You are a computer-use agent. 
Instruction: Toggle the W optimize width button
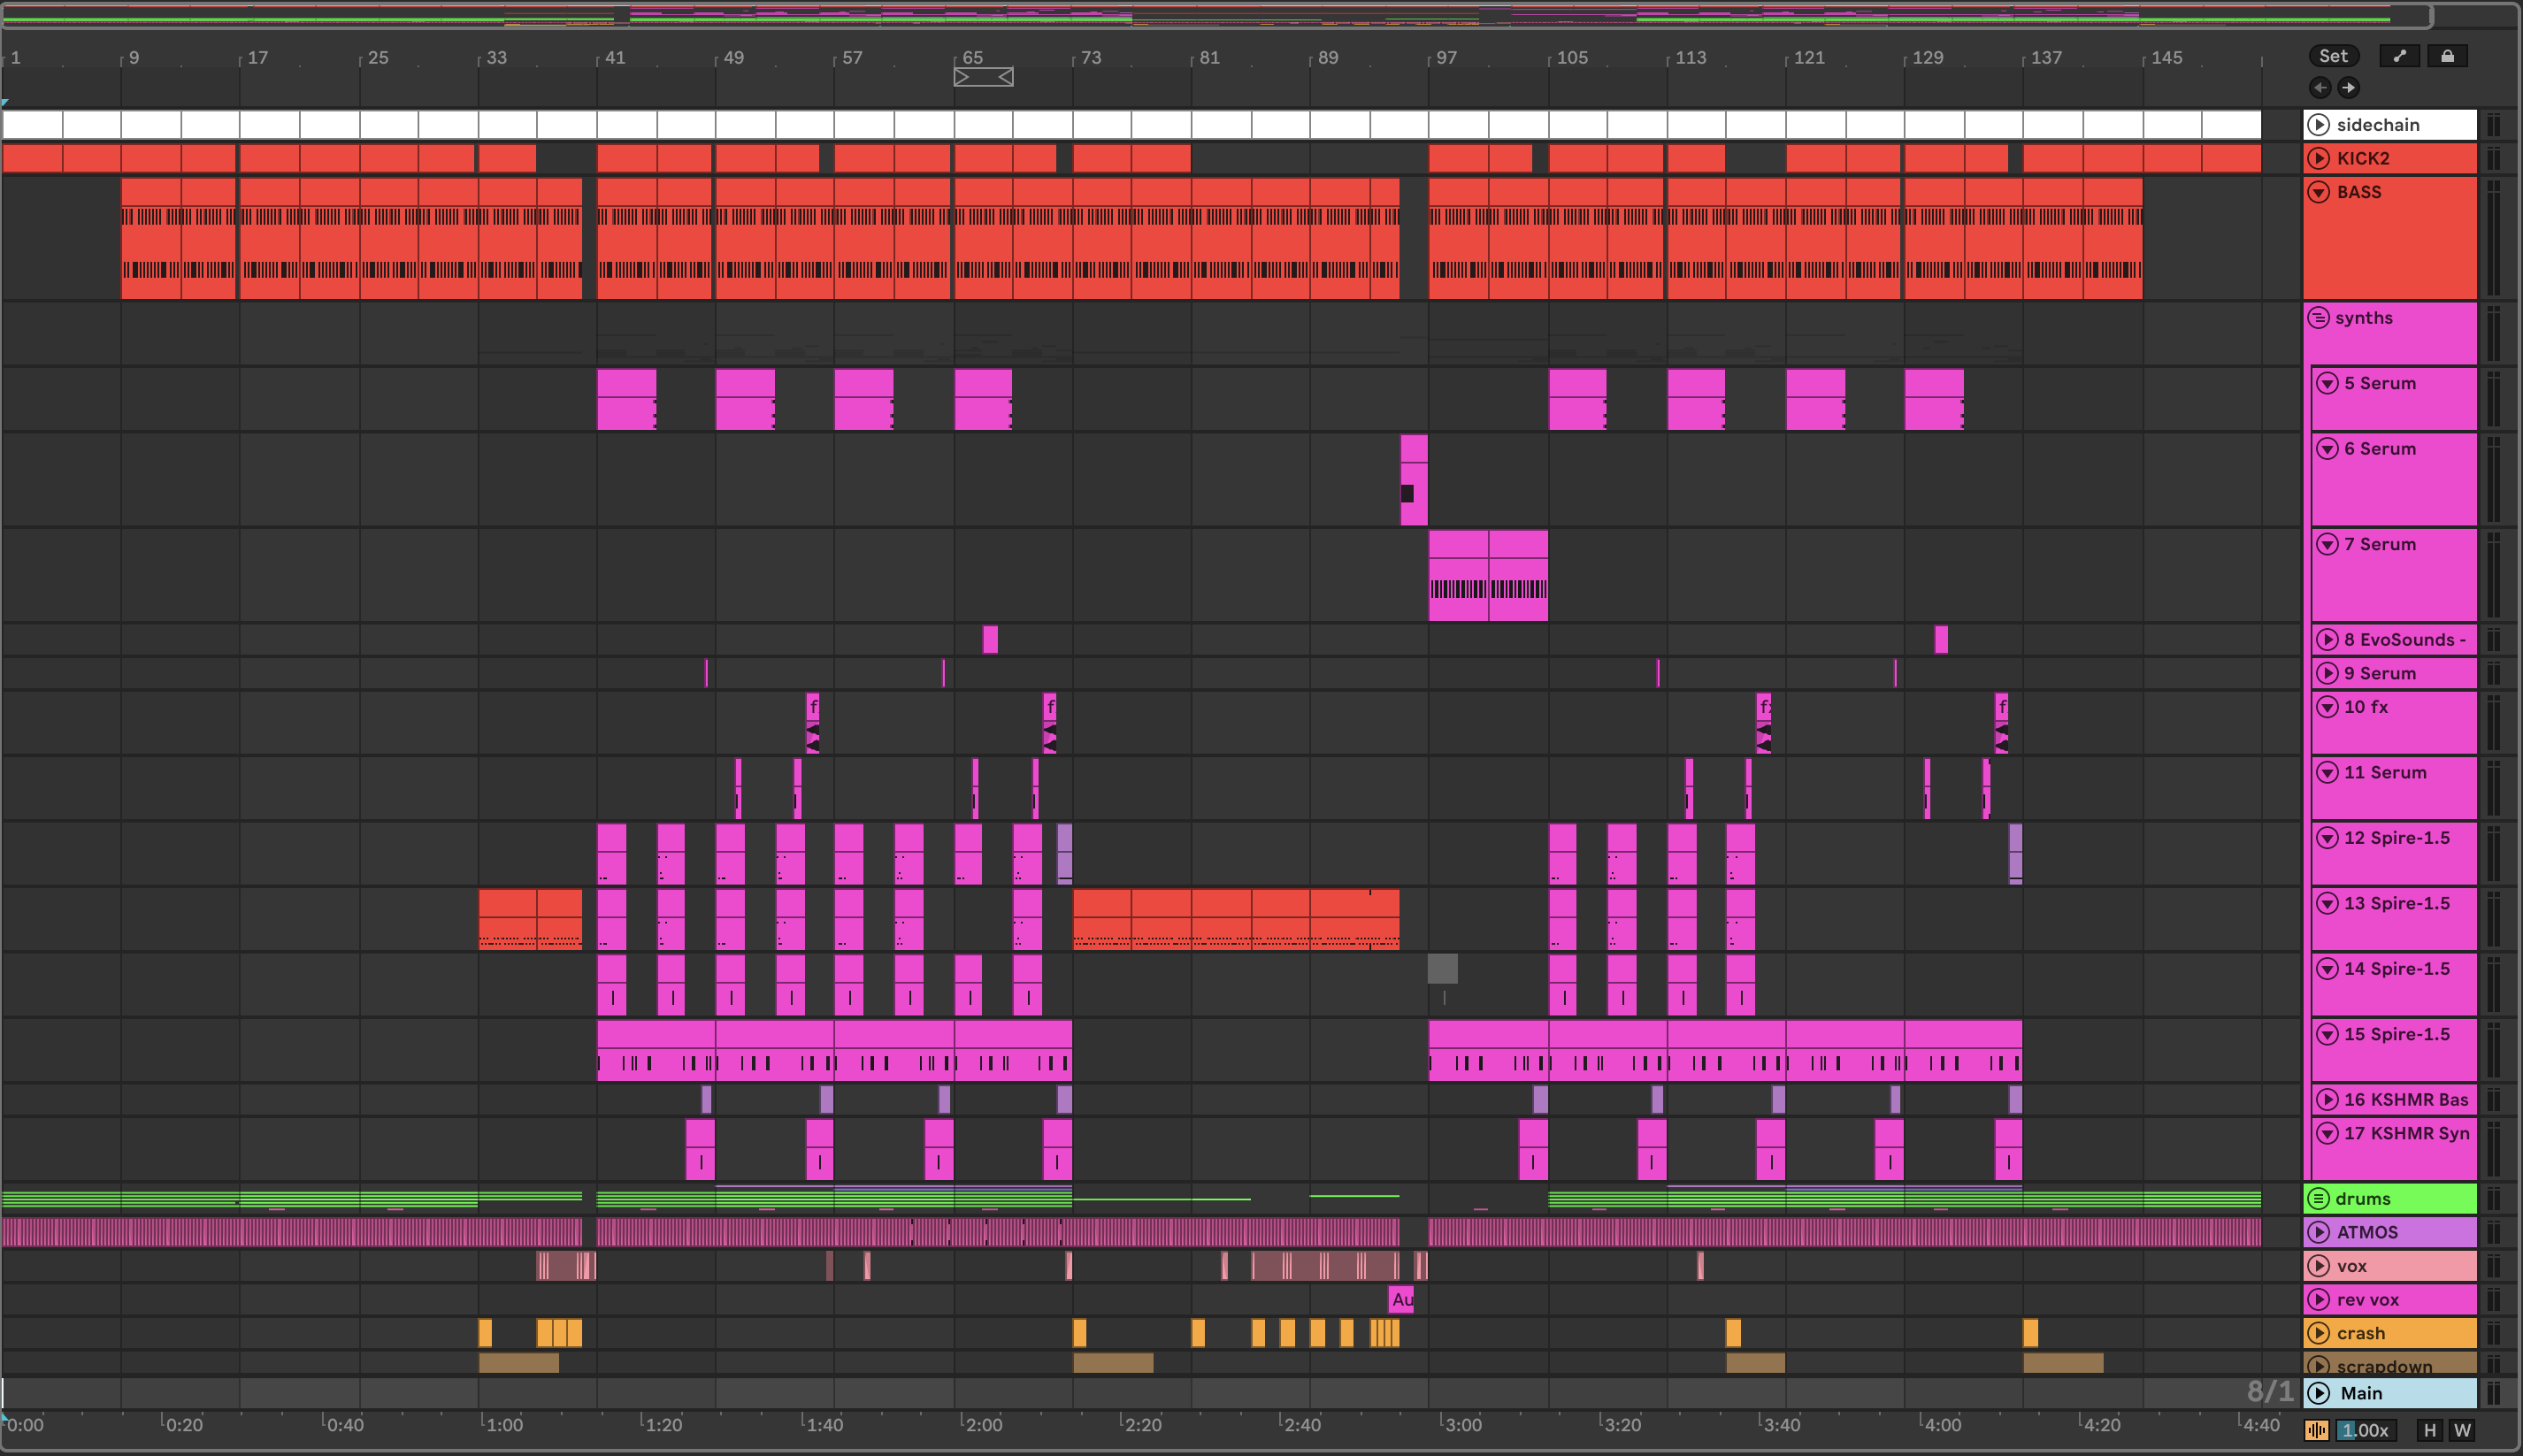point(2462,1430)
